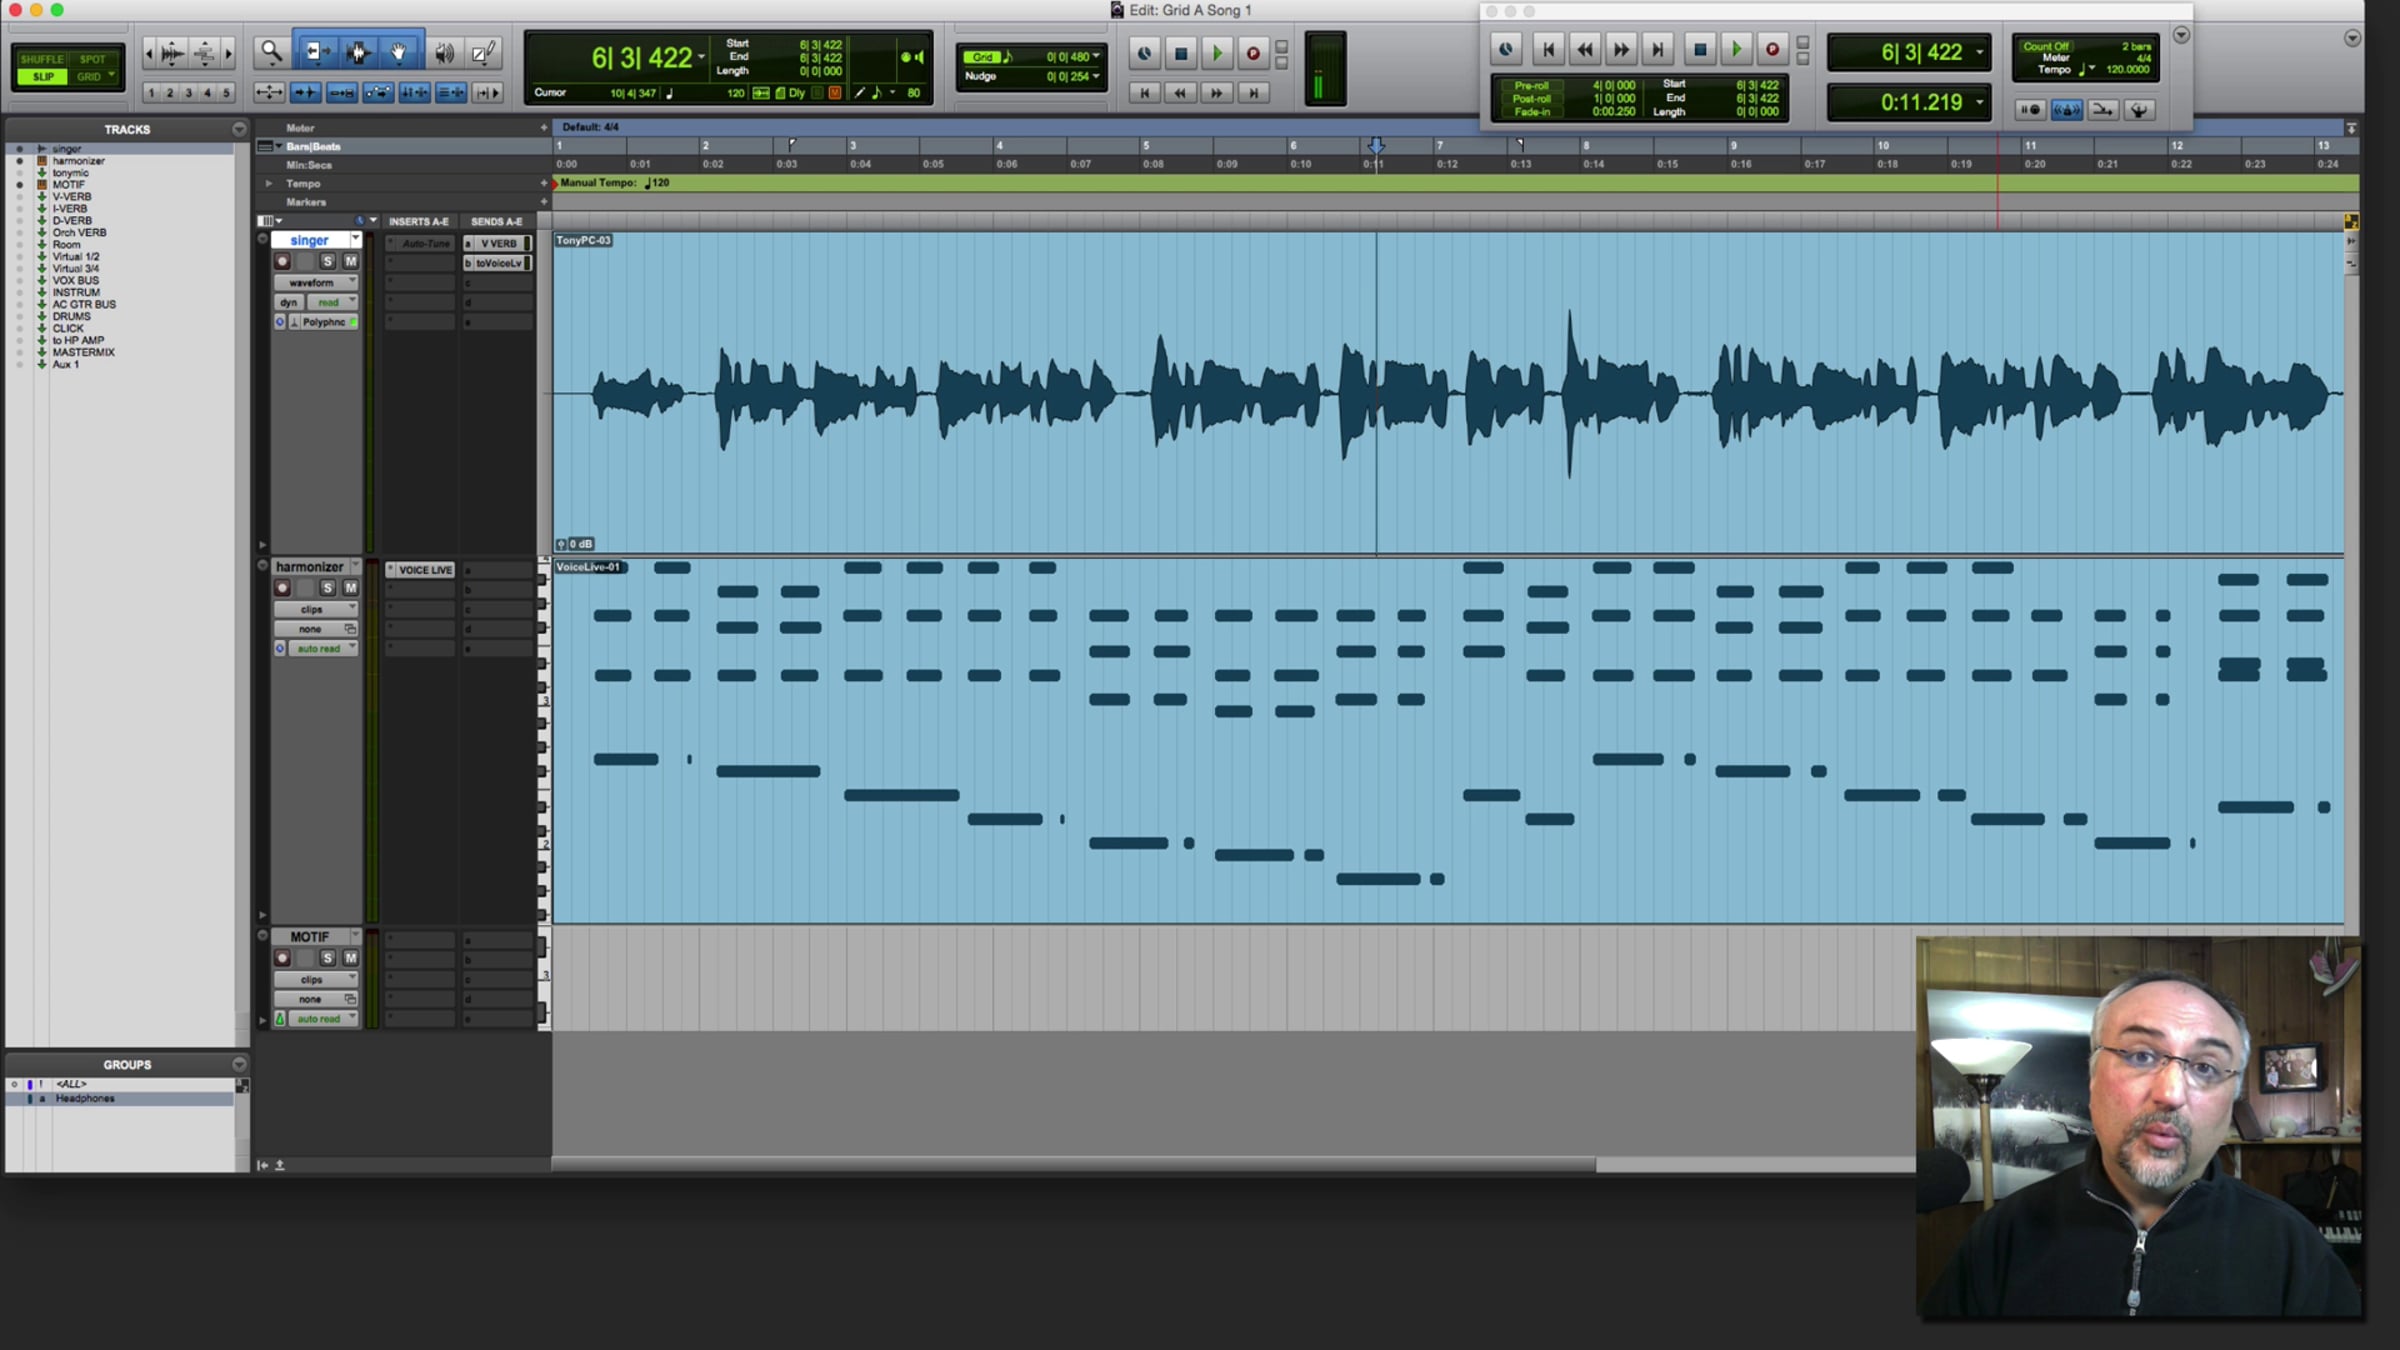
Task: Expand the Tempo ruler
Action: click(x=268, y=184)
